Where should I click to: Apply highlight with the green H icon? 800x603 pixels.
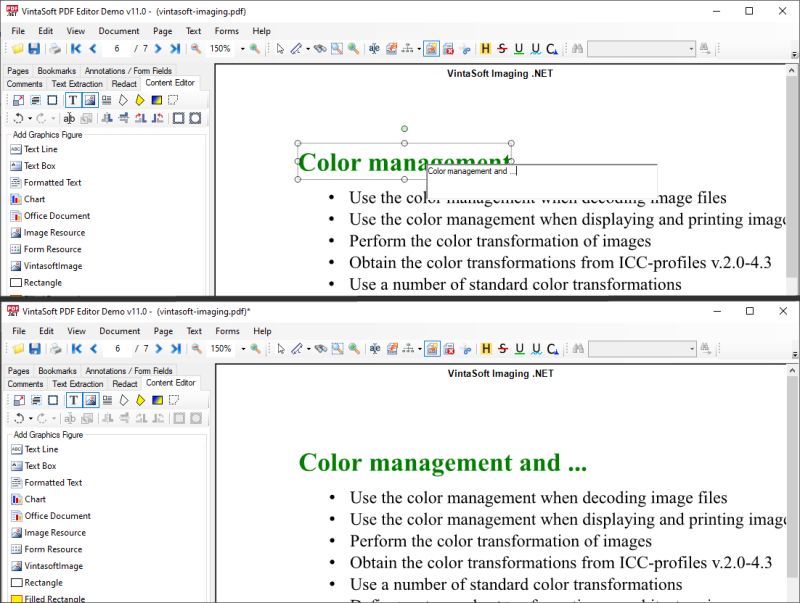point(485,48)
